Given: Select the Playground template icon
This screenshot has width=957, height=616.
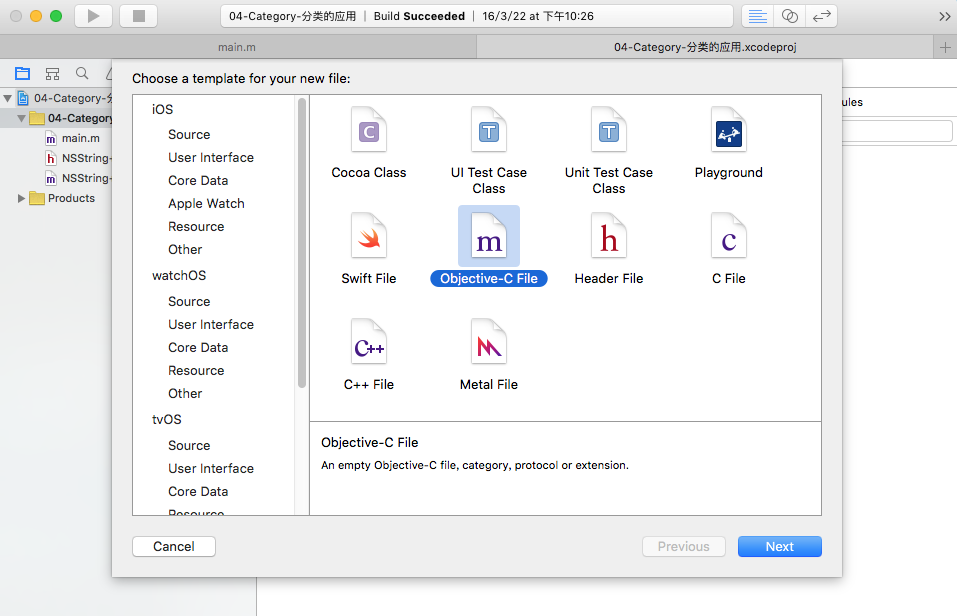Looking at the screenshot, I should (729, 129).
